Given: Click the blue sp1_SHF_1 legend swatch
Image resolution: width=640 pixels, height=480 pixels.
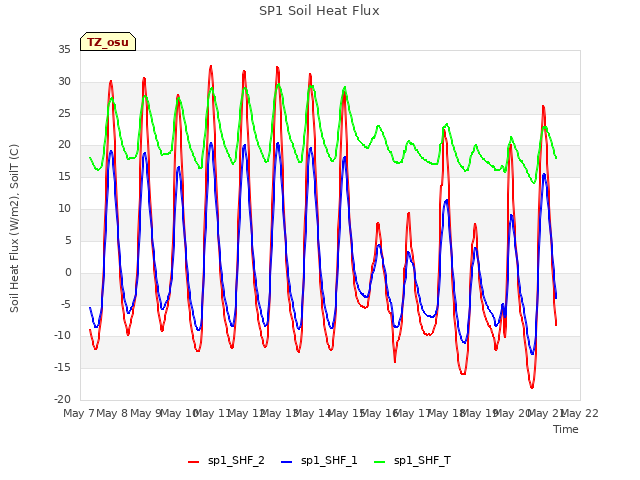Looking at the screenshot, I should 287,462.
